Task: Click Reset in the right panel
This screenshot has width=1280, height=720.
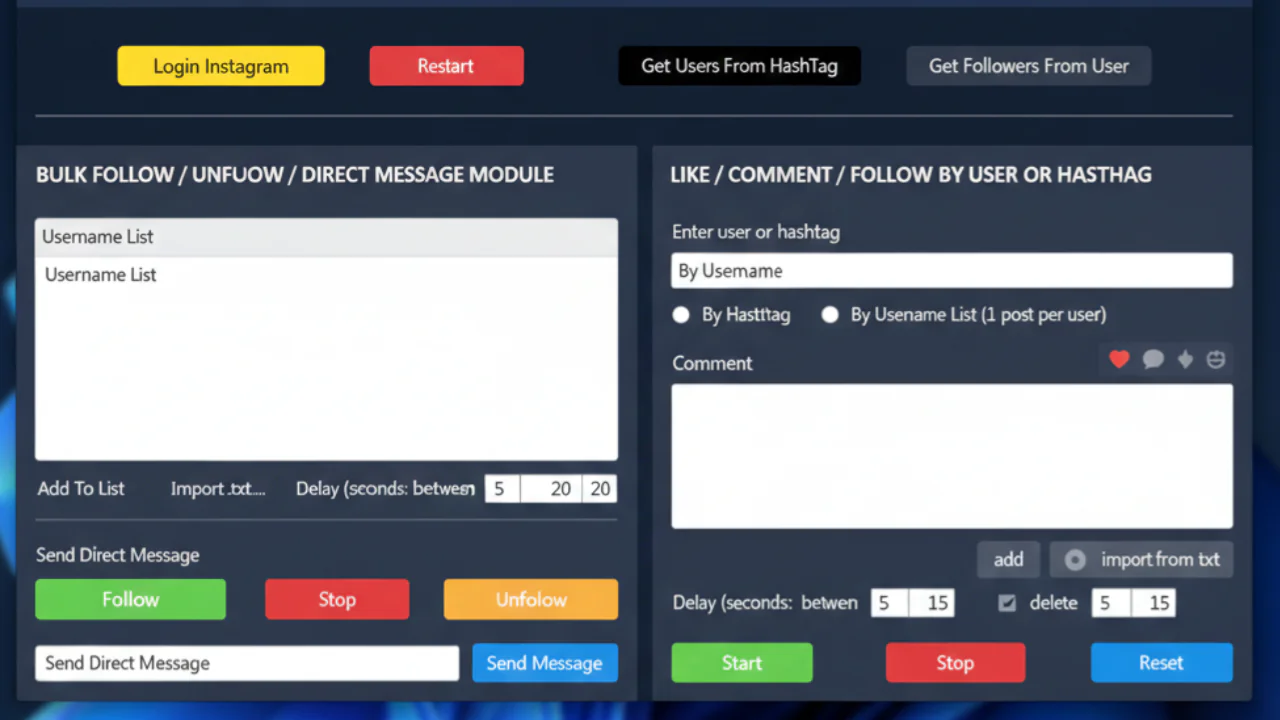Action: pos(1161,662)
